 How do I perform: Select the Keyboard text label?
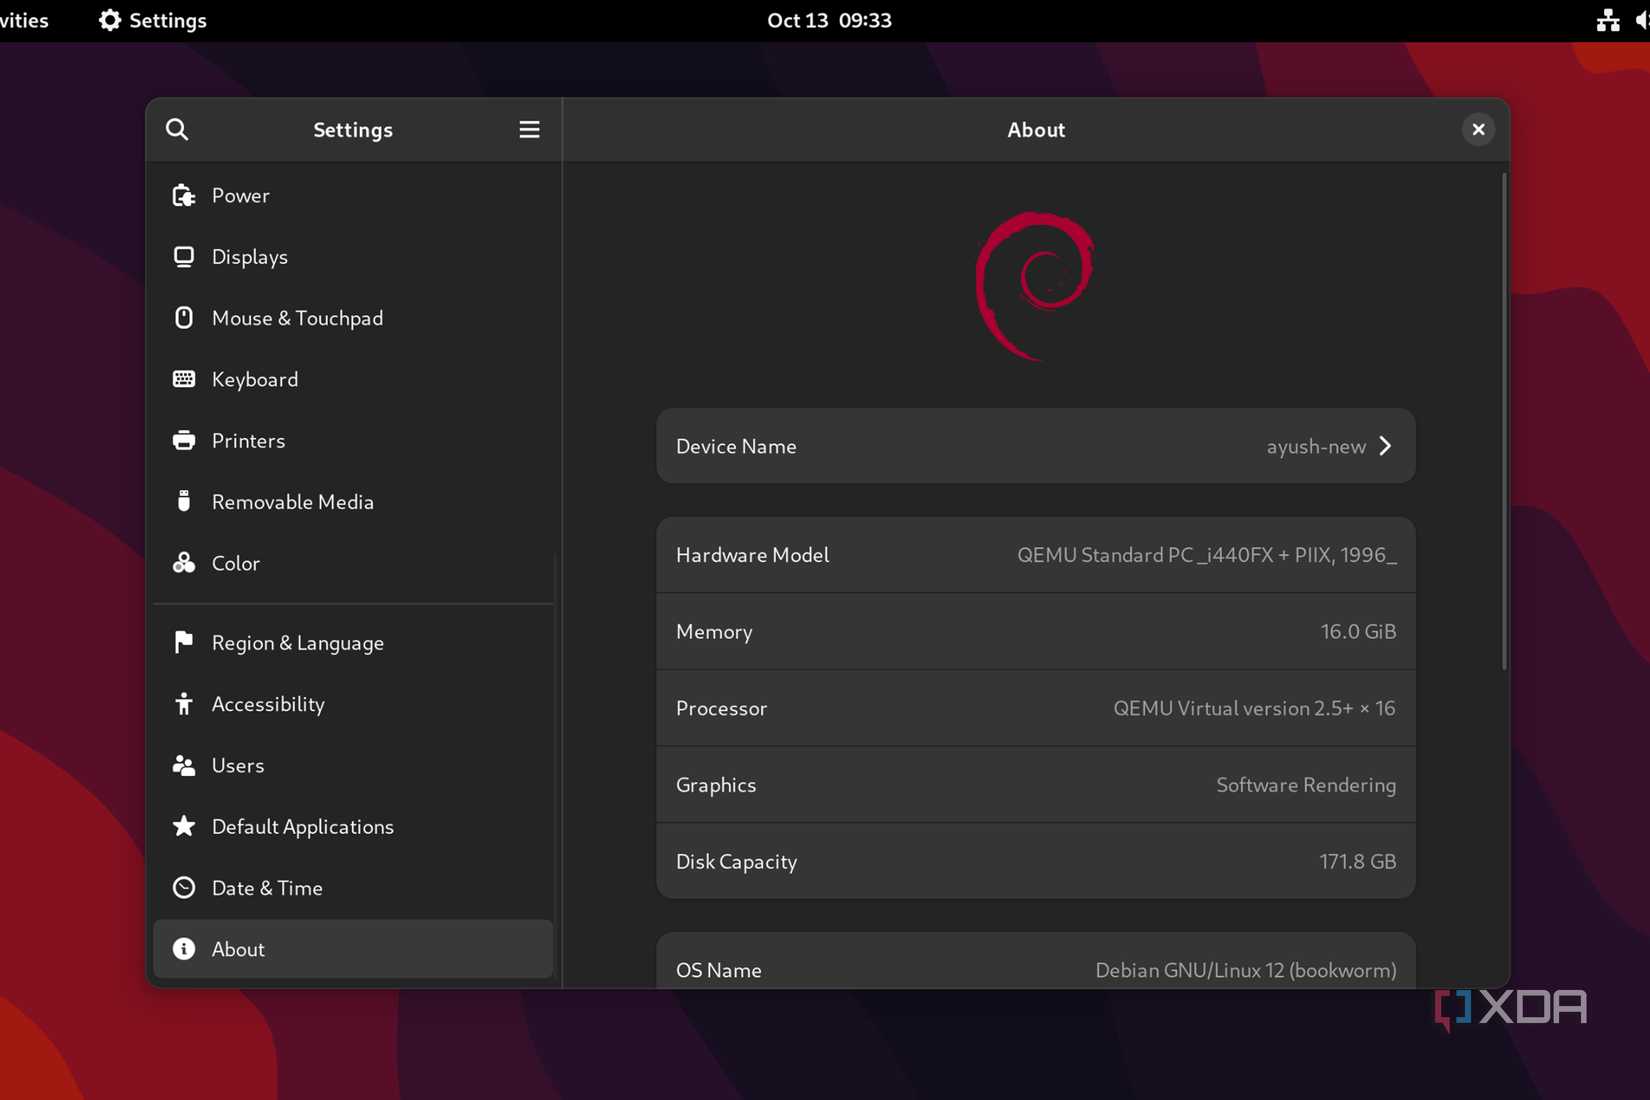(255, 379)
